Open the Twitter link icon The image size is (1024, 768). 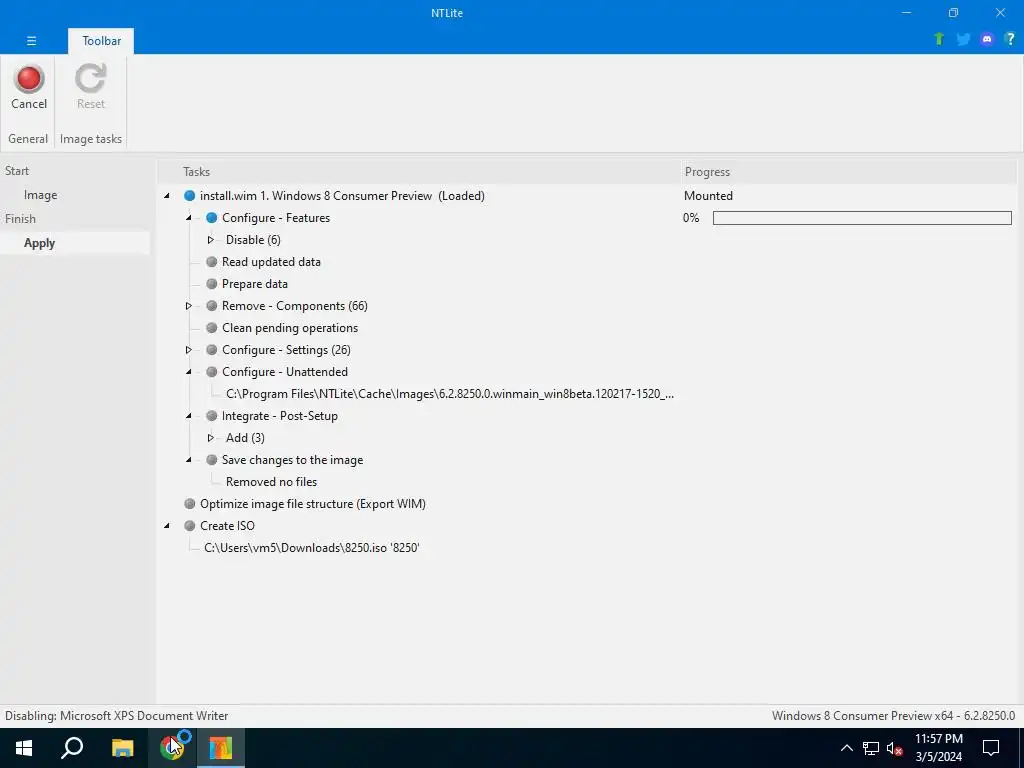pyautogui.click(x=963, y=39)
